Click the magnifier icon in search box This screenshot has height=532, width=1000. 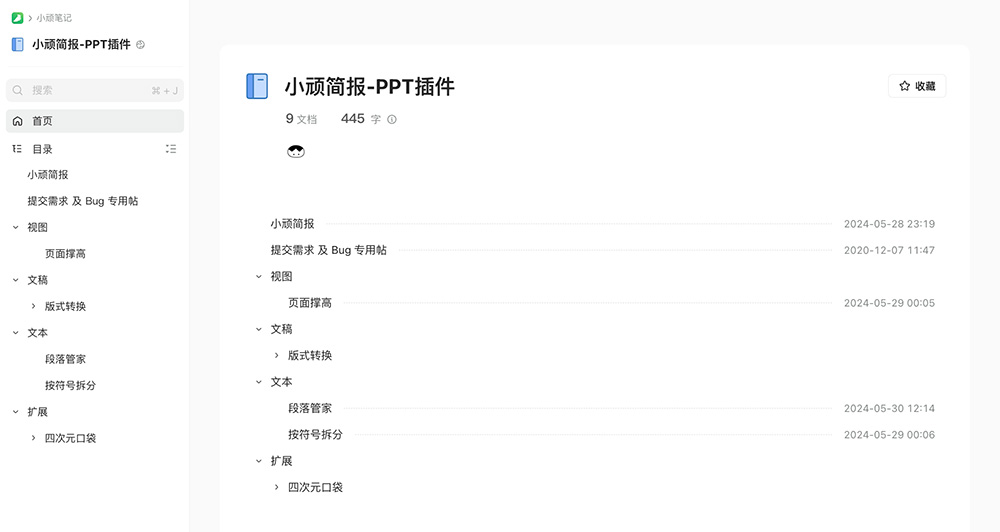pos(18,91)
